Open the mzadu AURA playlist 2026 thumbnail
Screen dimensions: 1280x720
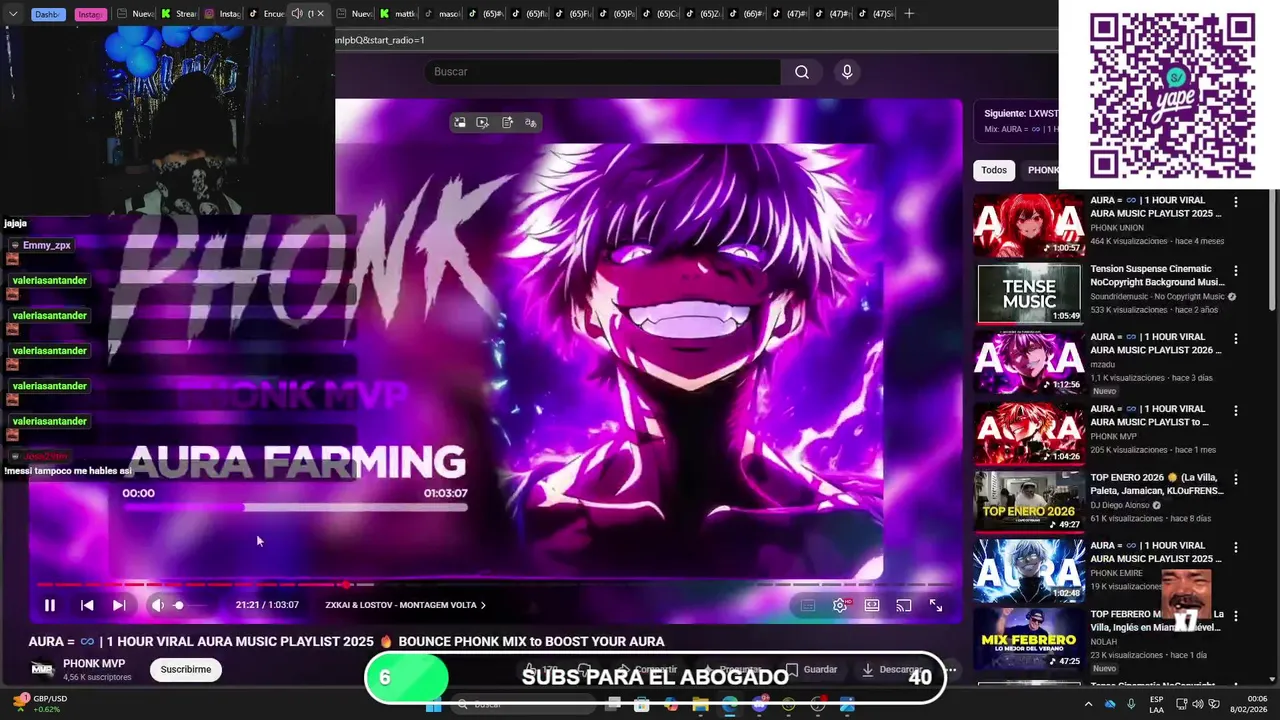pyautogui.click(x=1029, y=362)
